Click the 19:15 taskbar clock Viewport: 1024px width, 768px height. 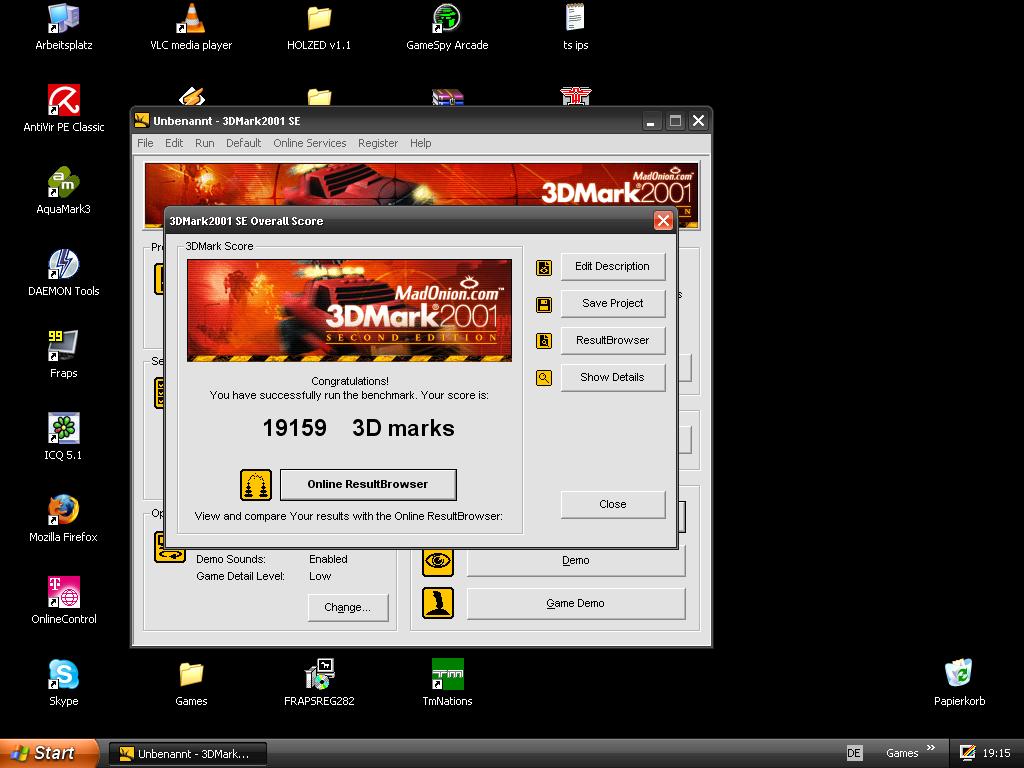(x=996, y=753)
